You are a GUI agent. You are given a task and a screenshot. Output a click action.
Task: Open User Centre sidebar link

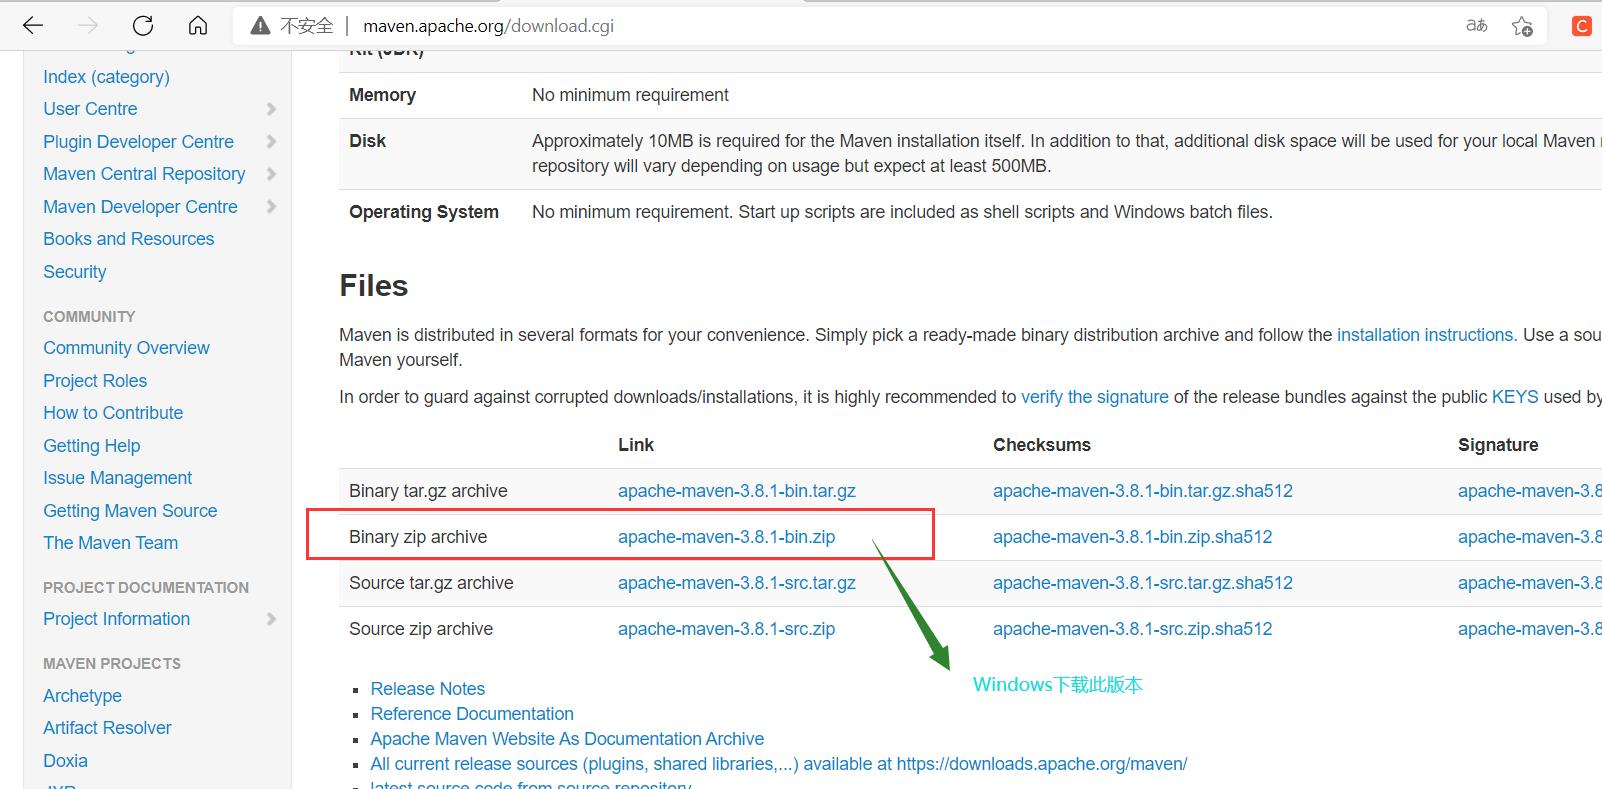point(90,109)
